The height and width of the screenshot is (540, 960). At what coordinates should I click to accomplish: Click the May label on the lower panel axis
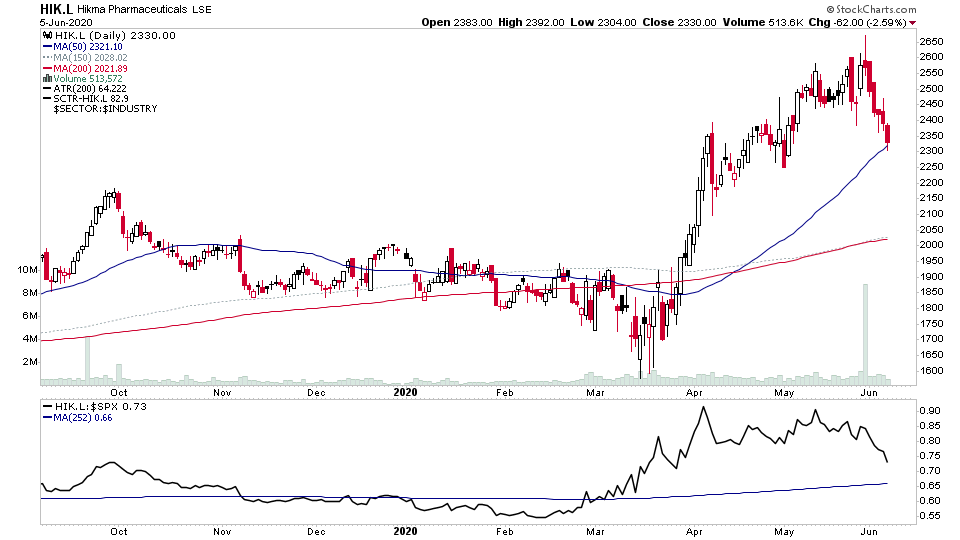[x=784, y=531]
